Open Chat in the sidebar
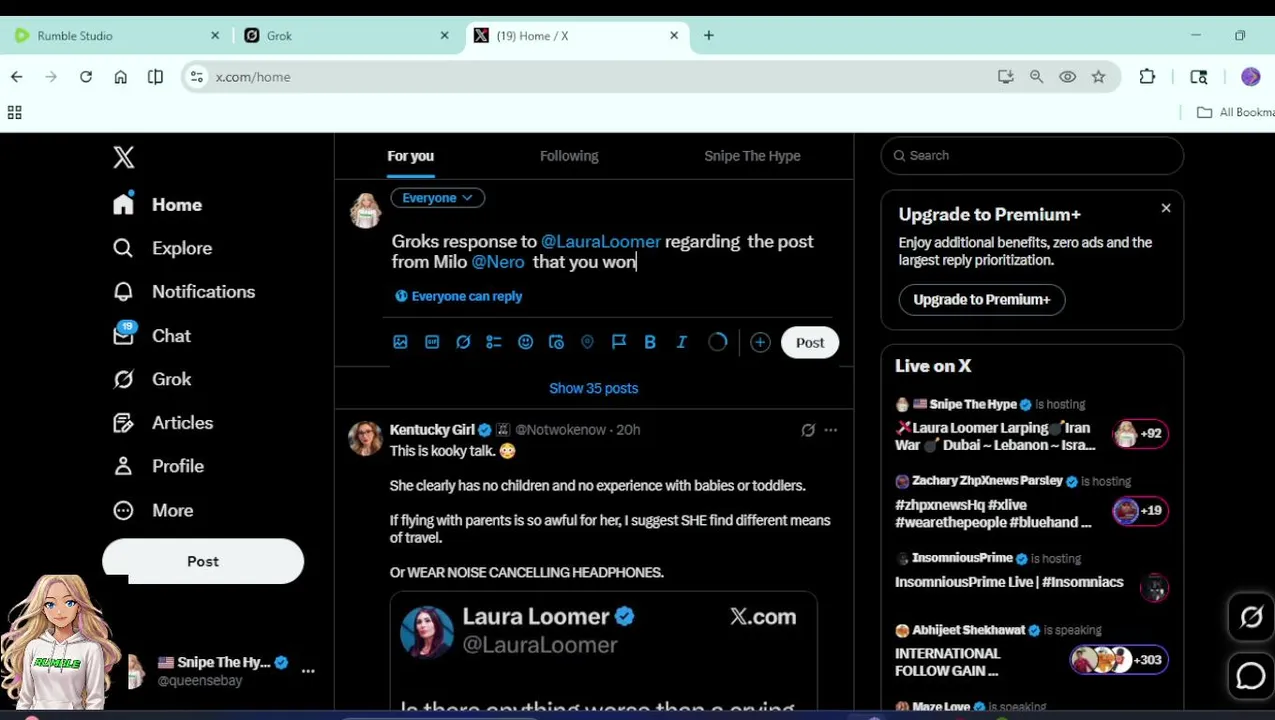This screenshot has height=720, width=1275. (x=152, y=336)
